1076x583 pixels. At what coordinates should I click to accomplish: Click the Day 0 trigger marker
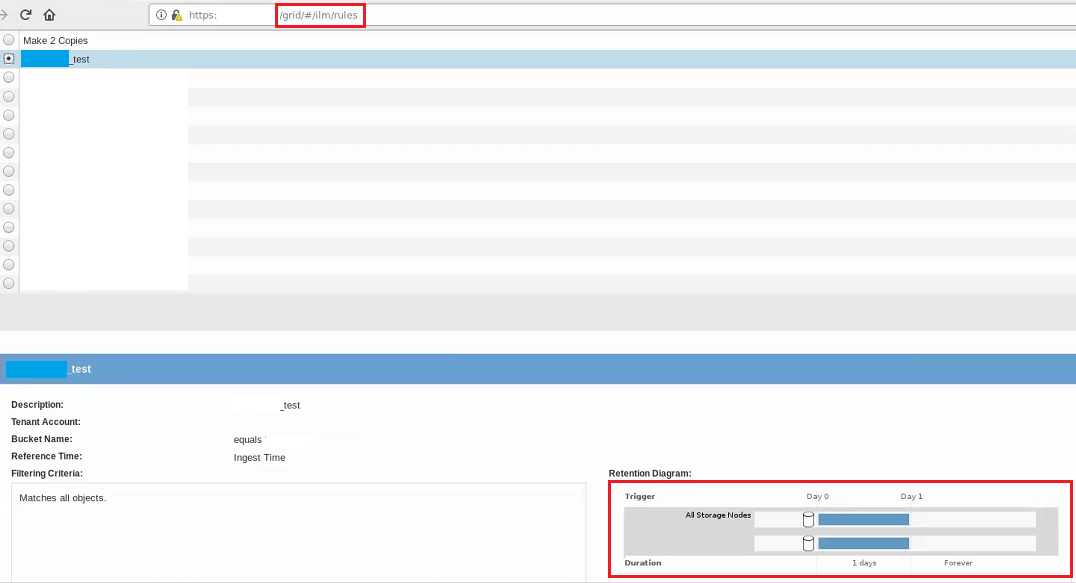click(x=817, y=496)
